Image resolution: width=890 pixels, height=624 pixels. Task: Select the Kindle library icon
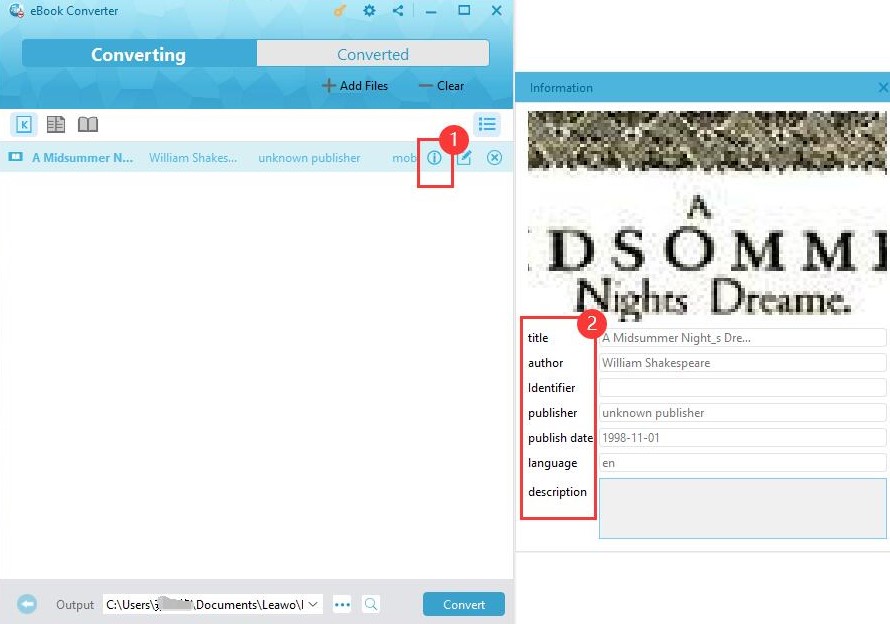(24, 124)
